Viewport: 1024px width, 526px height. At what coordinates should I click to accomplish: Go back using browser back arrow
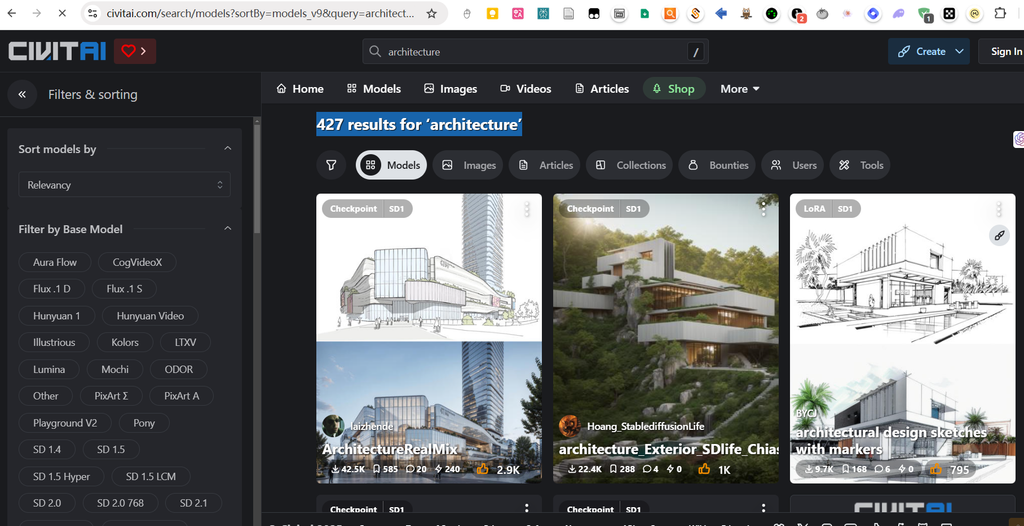pyautogui.click(x=11, y=13)
